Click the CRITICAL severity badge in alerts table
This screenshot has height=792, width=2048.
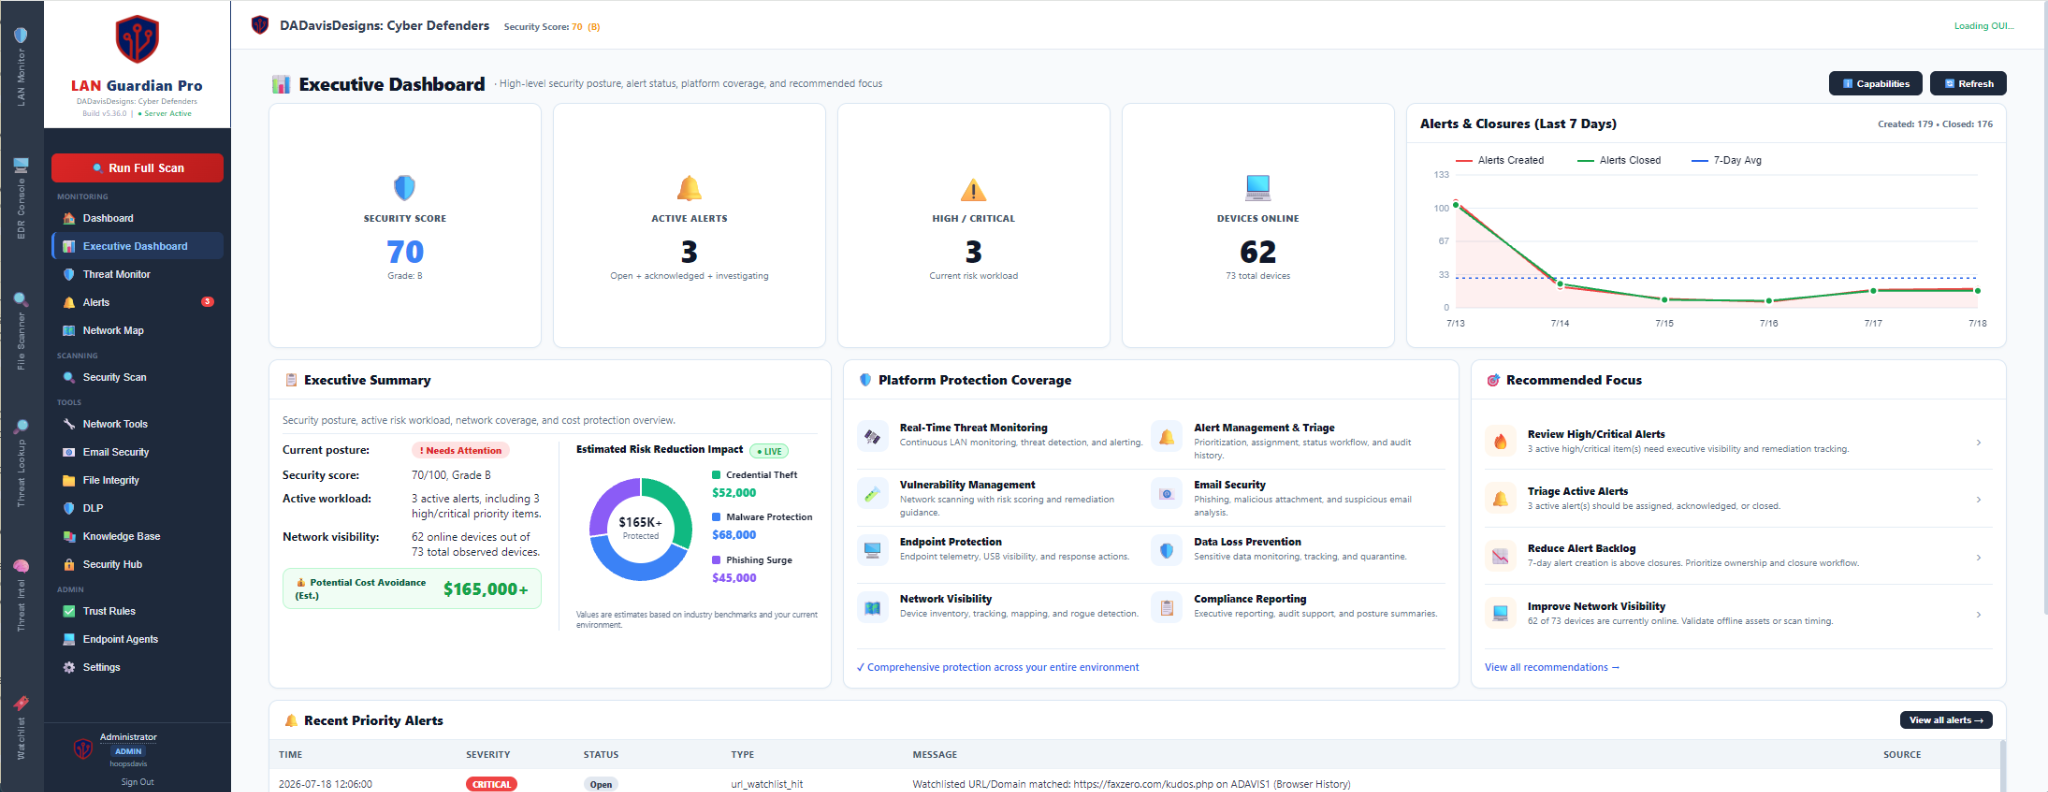pyautogui.click(x=491, y=784)
